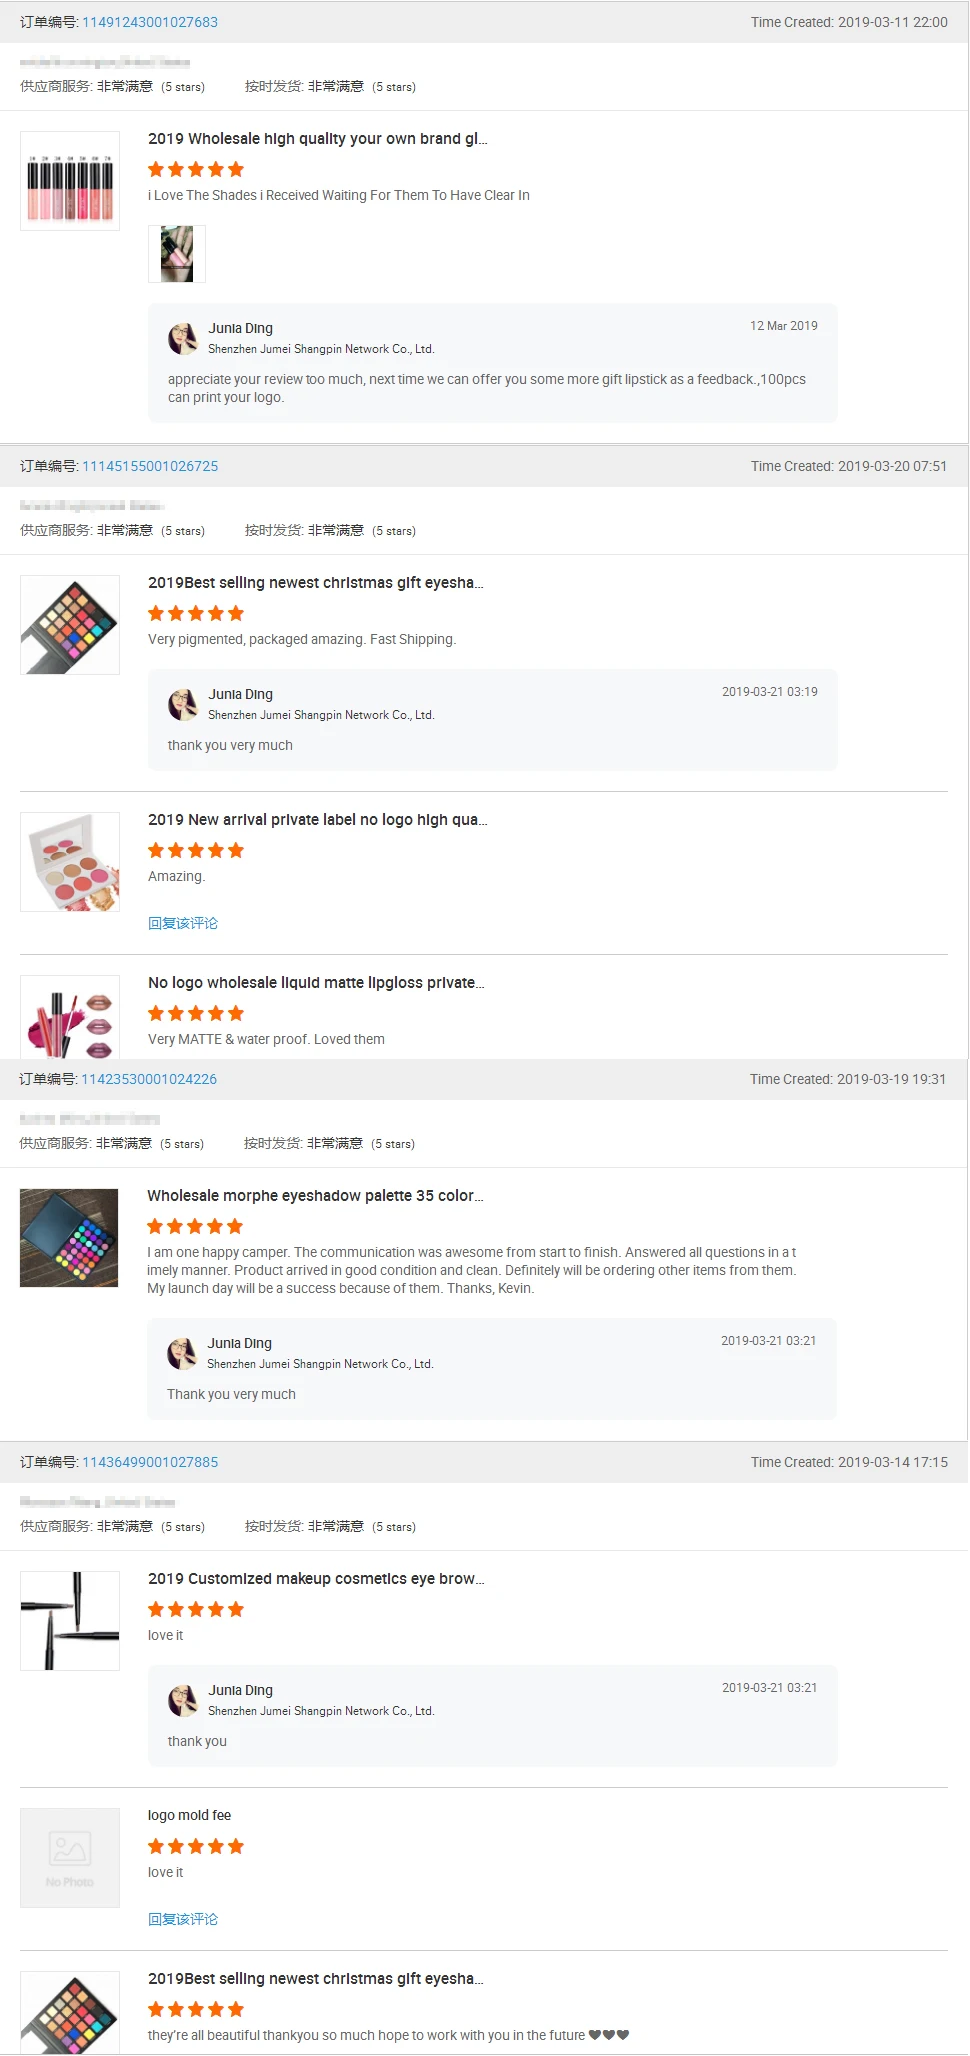The height and width of the screenshot is (2056, 970).
Task: Open order number 11491243001027683
Action: pos(150,22)
